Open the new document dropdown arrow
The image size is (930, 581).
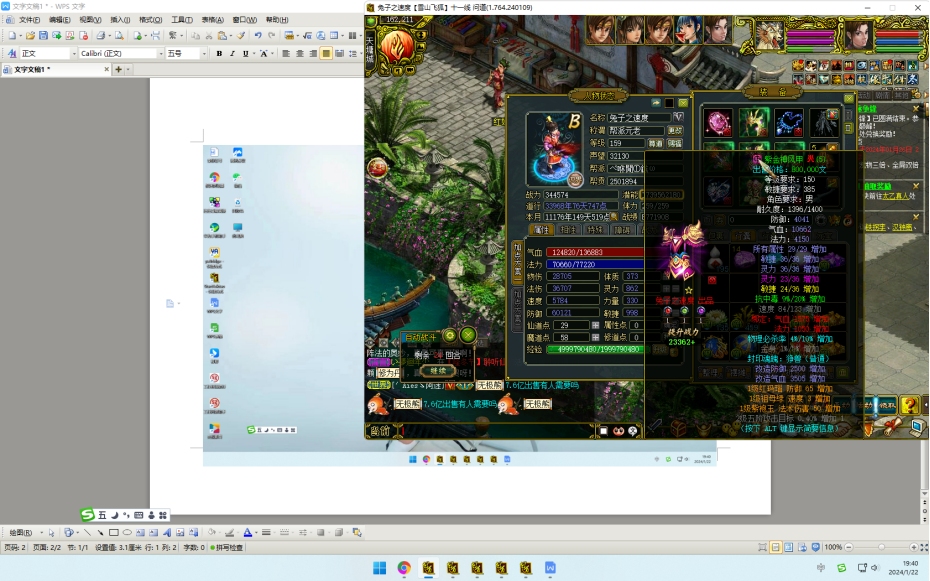20,36
